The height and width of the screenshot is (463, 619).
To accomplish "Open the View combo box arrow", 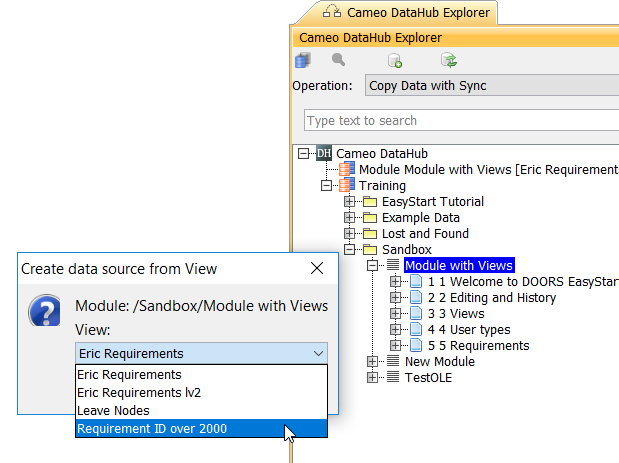I will coord(317,353).
